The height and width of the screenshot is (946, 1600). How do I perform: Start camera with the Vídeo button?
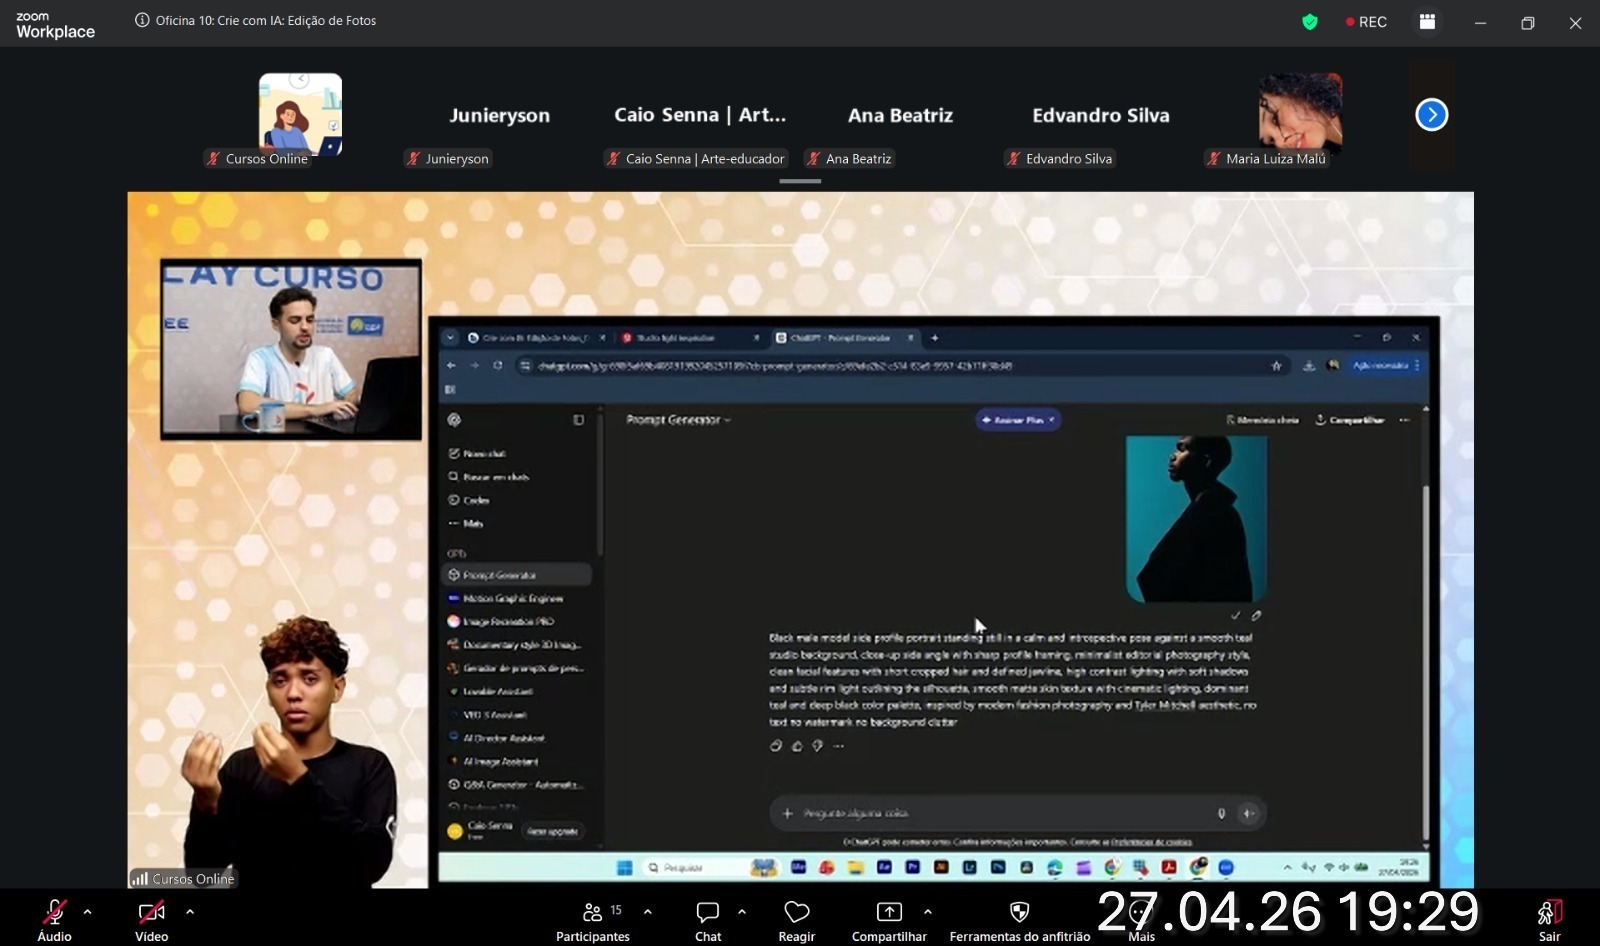tap(151, 920)
